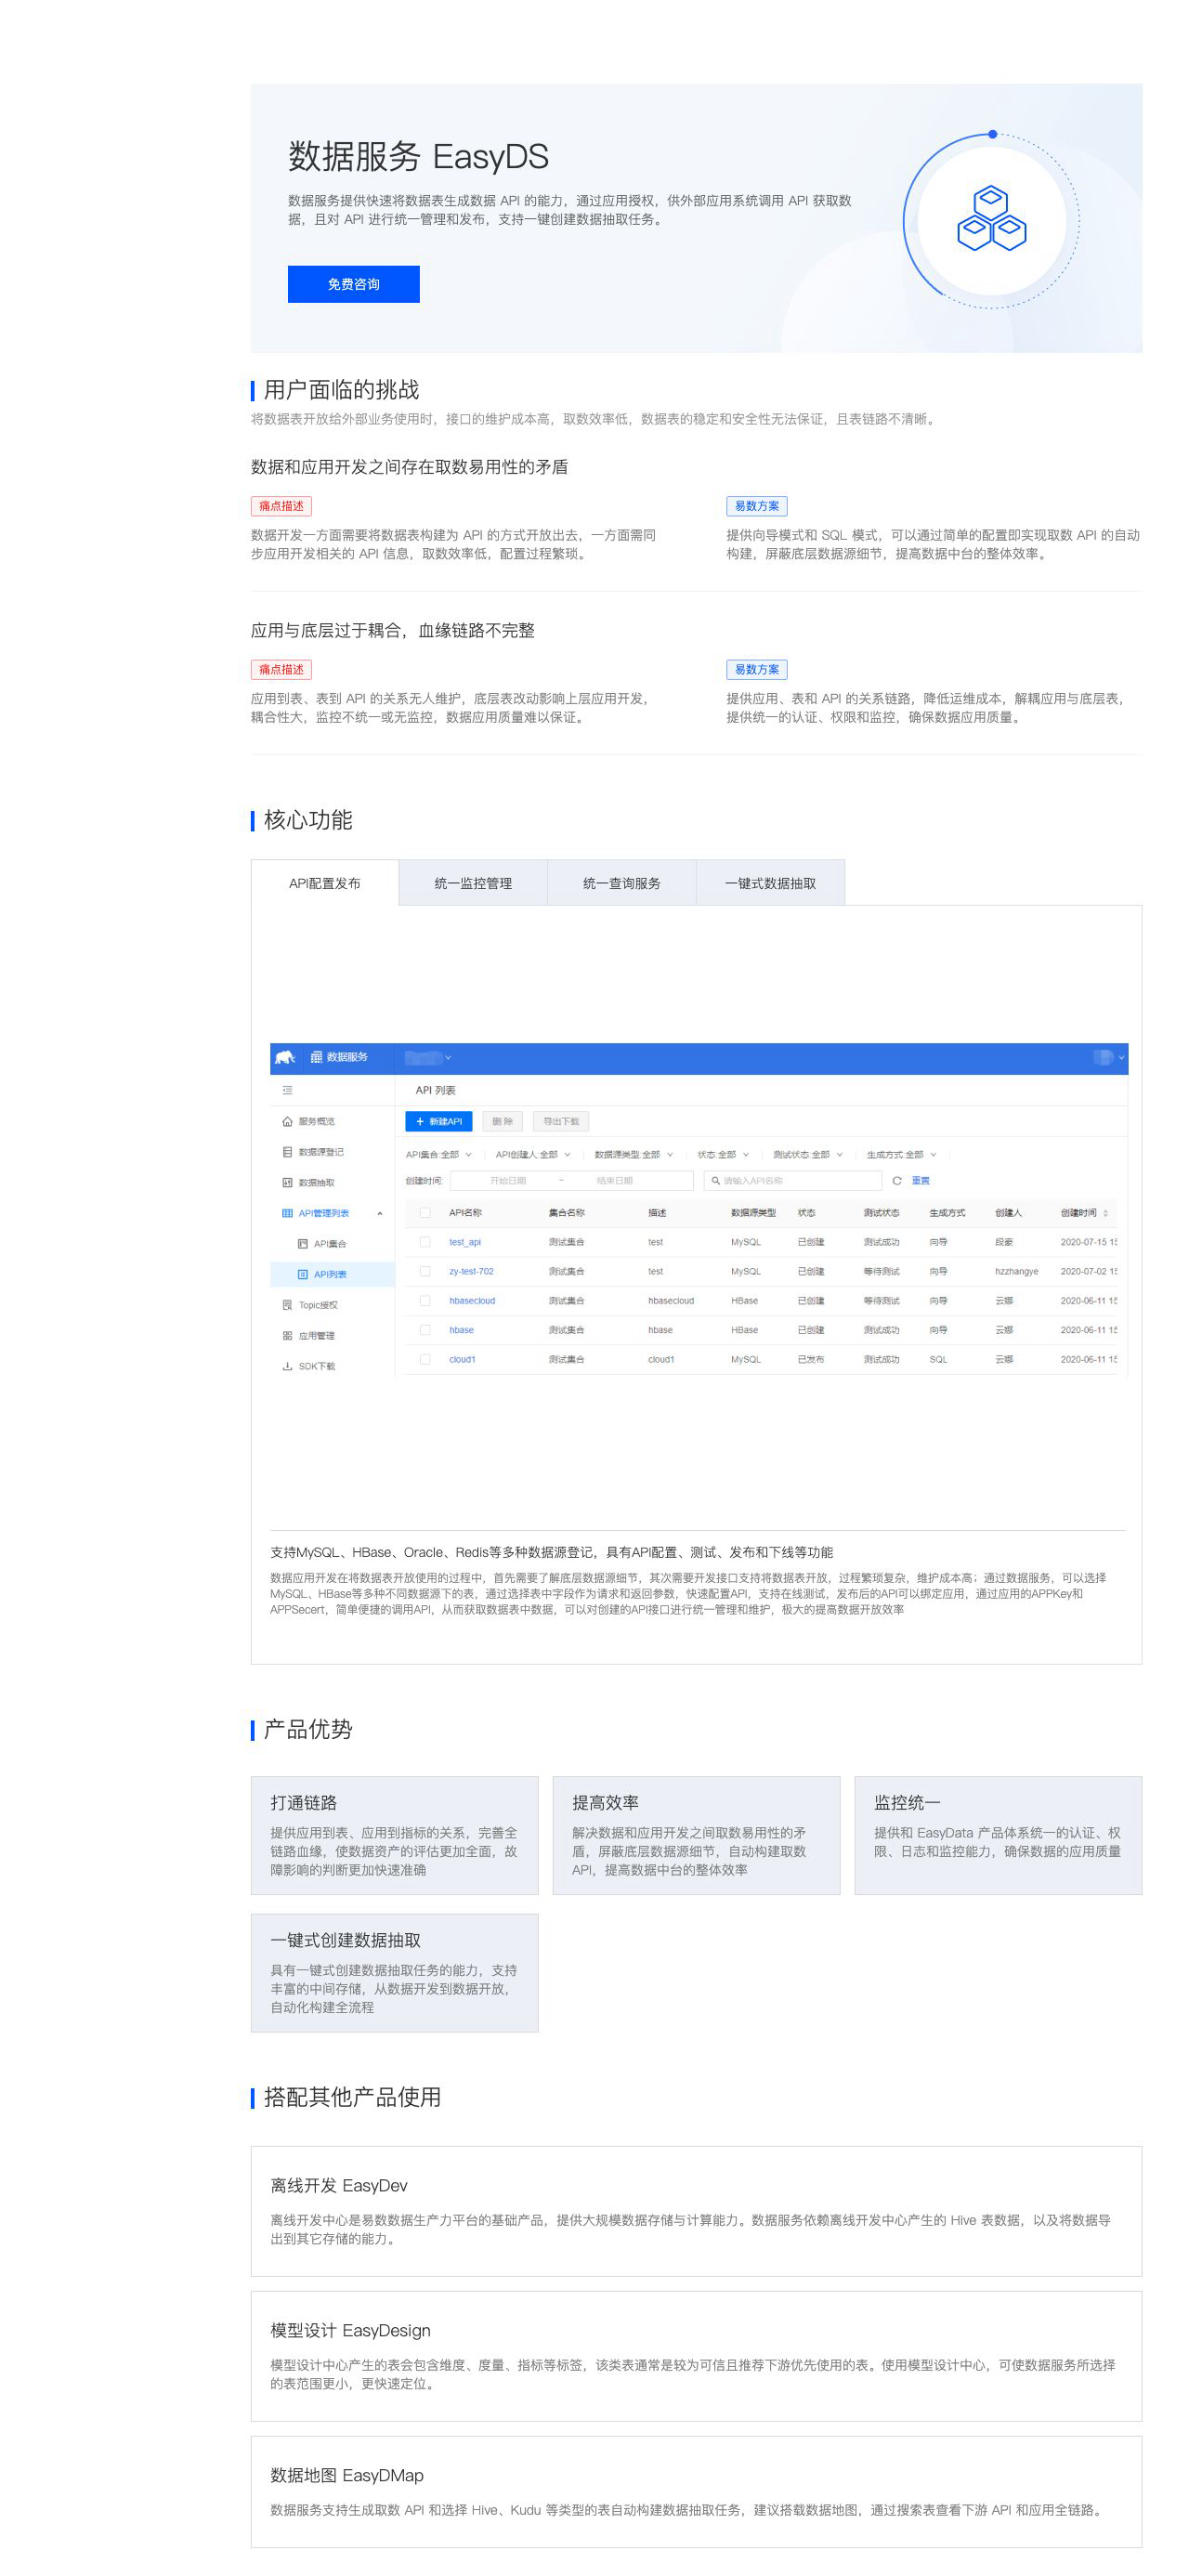The width and height of the screenshot is (1189, 2576).
Task: Click the refresh icon next to 重置
Action: pyautogui.click(x=897, y=1181)
